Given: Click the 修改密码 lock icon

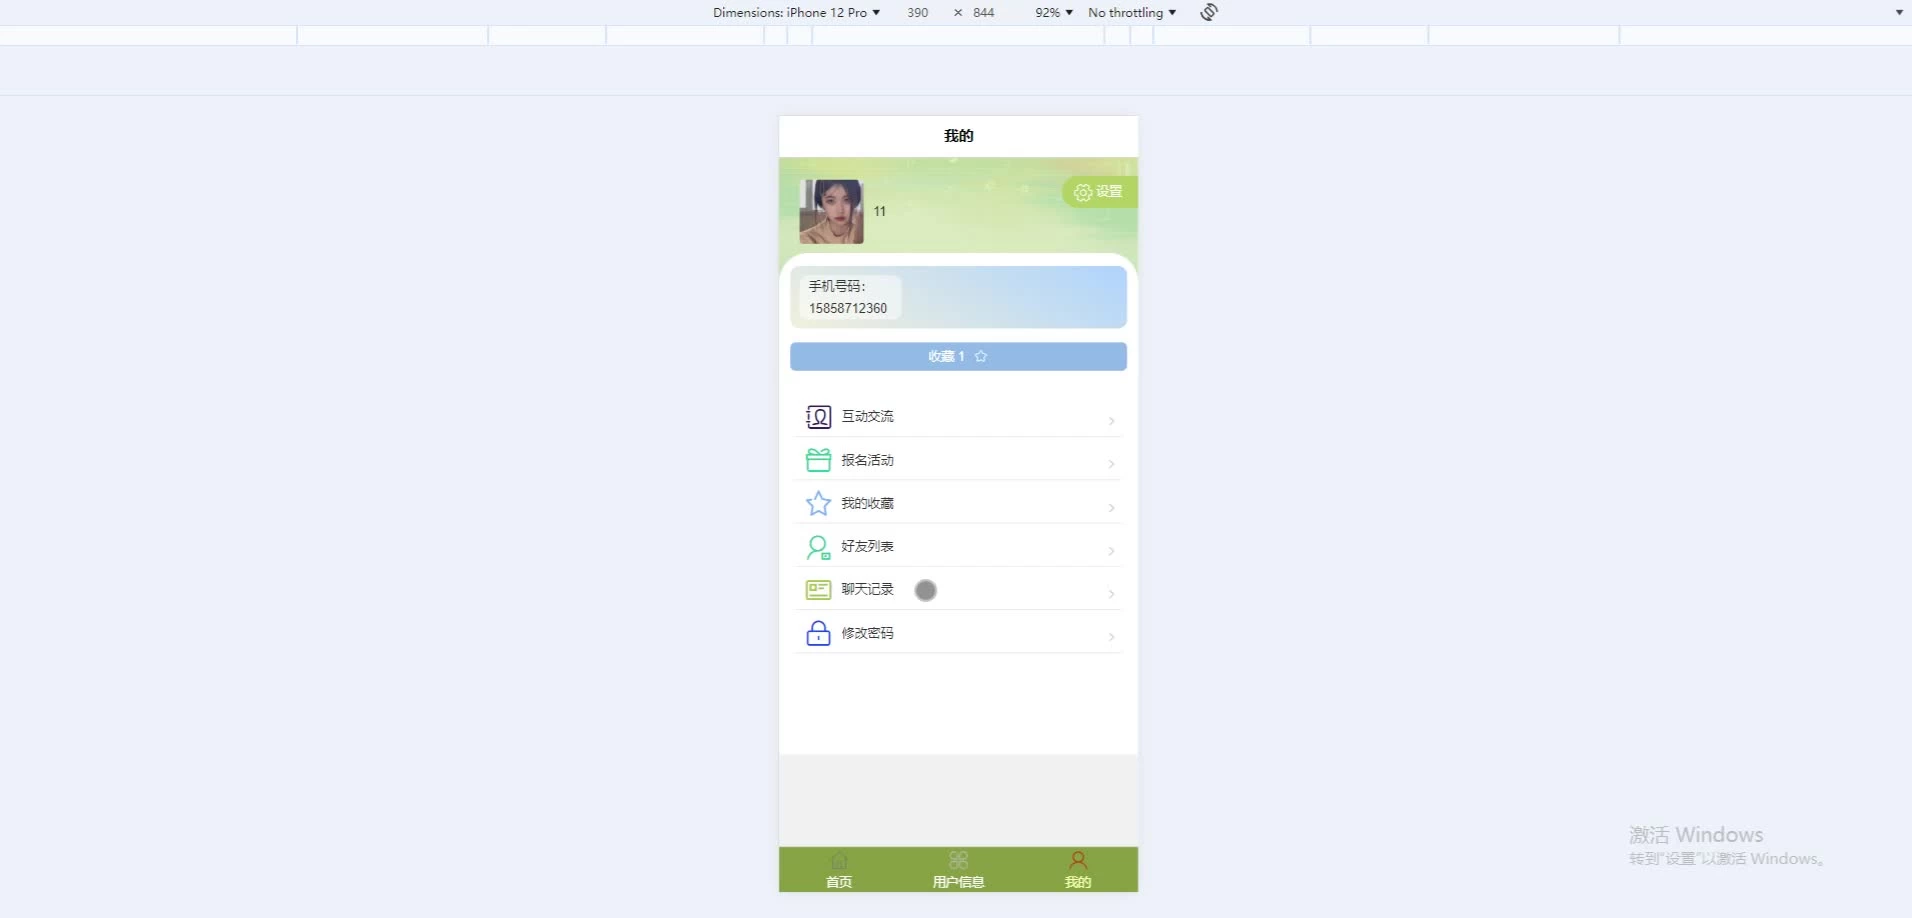Looking at the screenshot, I should 818,633.
